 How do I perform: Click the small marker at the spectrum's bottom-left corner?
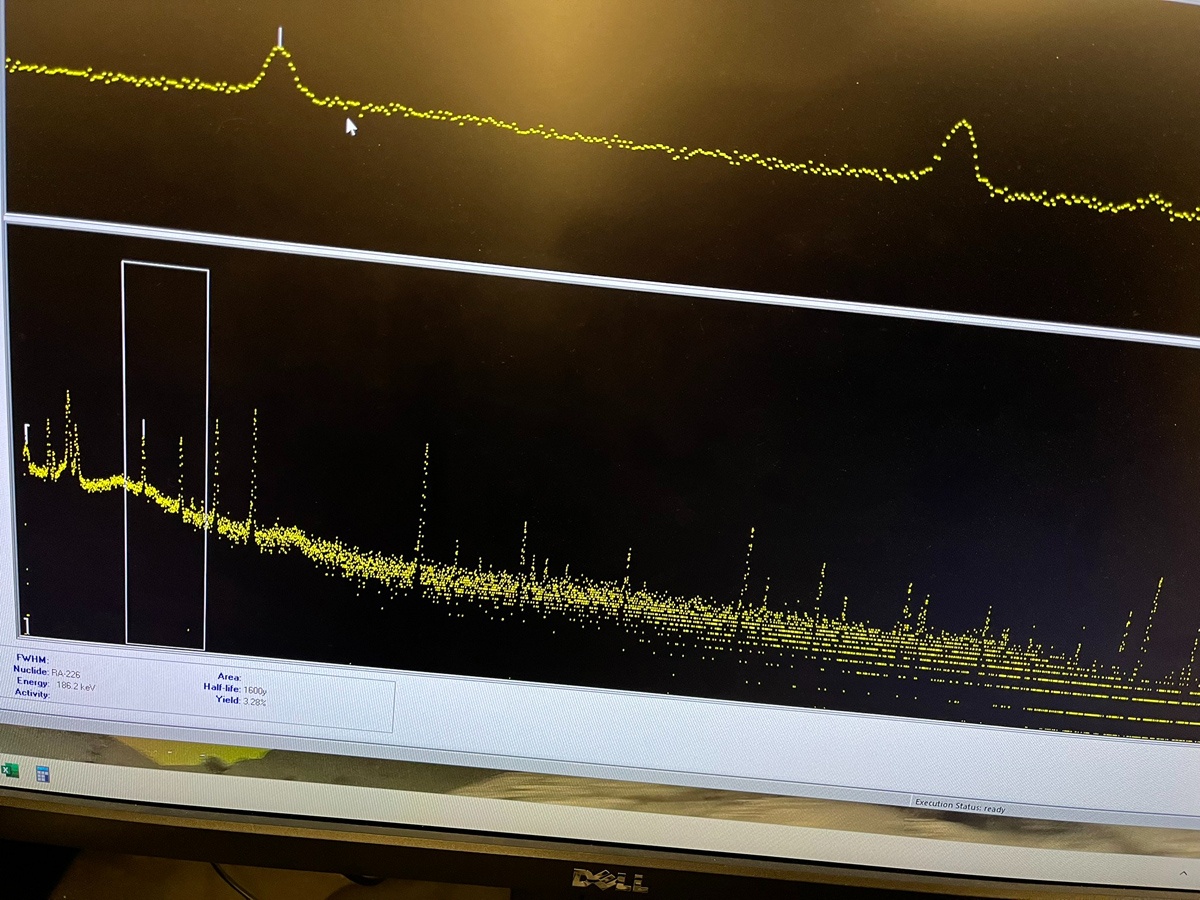click(x=27, y=623)
